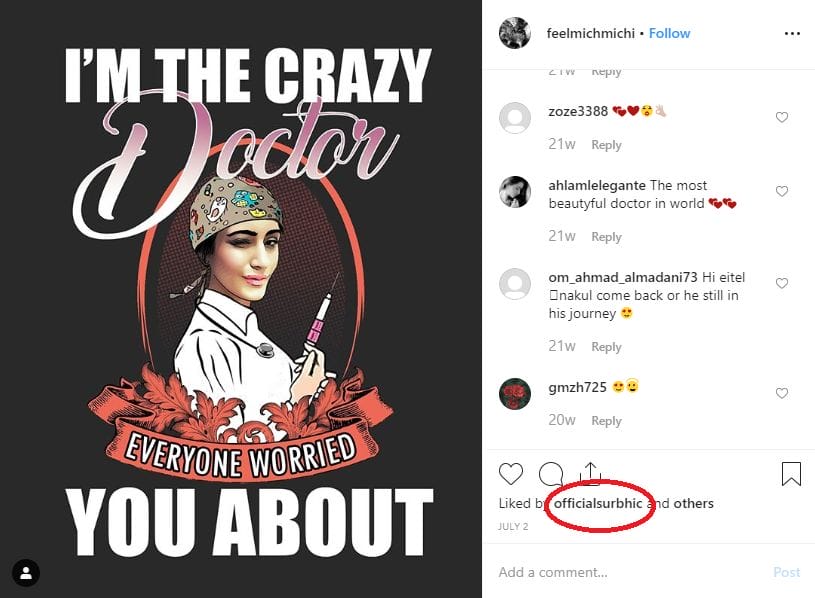Open ahlamlelegante's profile picture
Screen dimensions: 815x598
coord(515,192)
